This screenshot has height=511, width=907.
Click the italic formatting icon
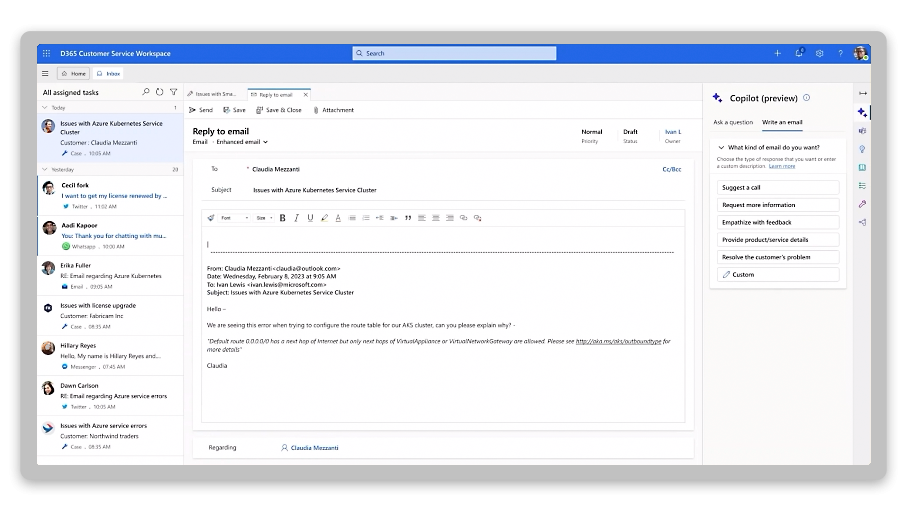[296, 217]
